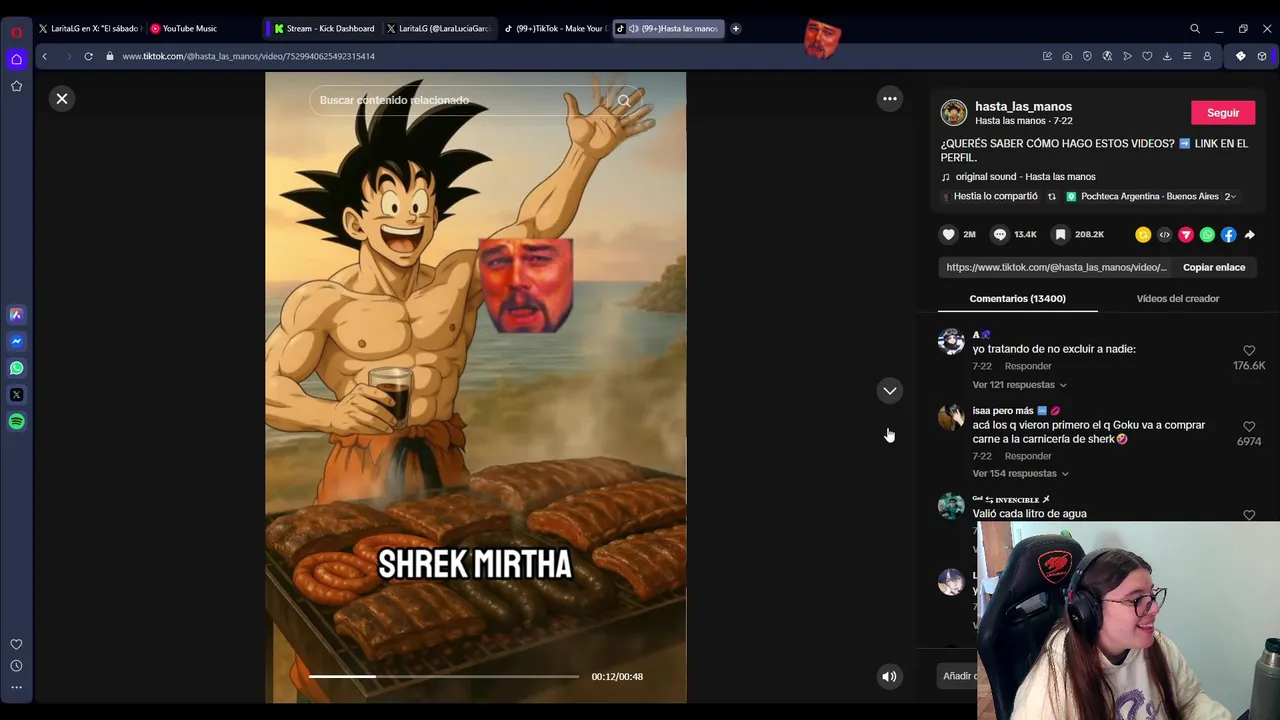The width and height of the screenshot is (1280, 720).
Task: Open a new browser tab with plus
Action: point(736,28)
